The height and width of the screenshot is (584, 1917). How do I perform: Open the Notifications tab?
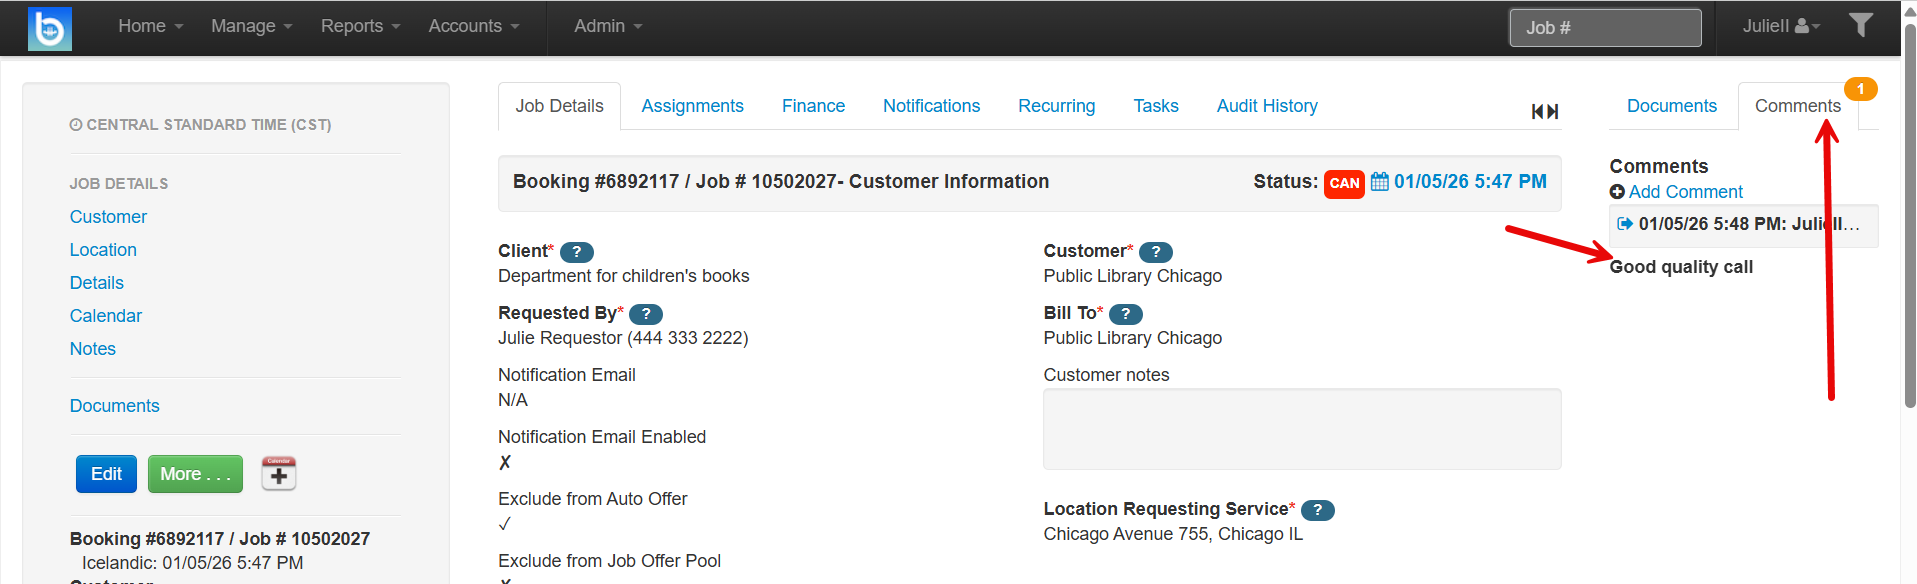[x=931, y=106]
